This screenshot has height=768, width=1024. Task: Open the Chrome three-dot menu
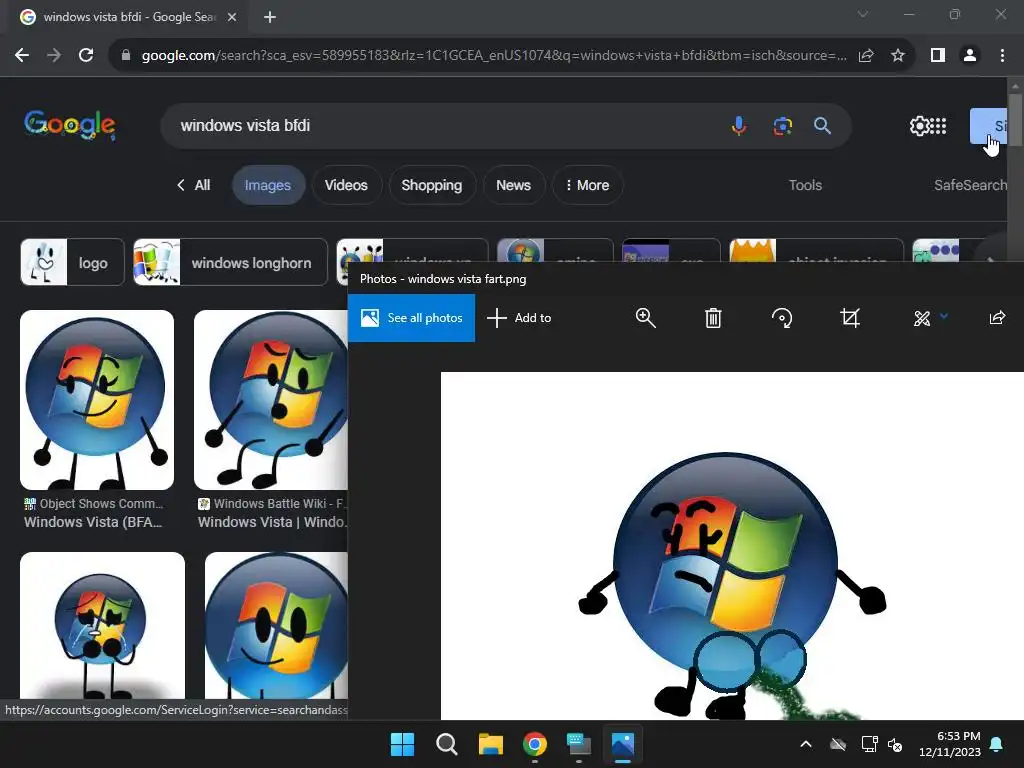[x=1002, y=56]
